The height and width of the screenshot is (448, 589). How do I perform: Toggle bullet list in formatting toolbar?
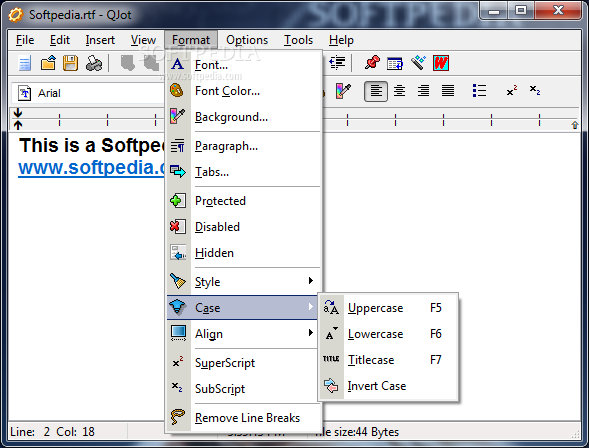tap(479, 91)
